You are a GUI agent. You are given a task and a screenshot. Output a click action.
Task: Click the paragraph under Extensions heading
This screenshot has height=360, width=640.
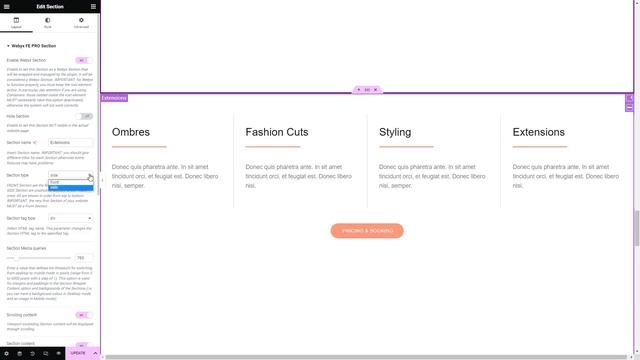(566, 176)
